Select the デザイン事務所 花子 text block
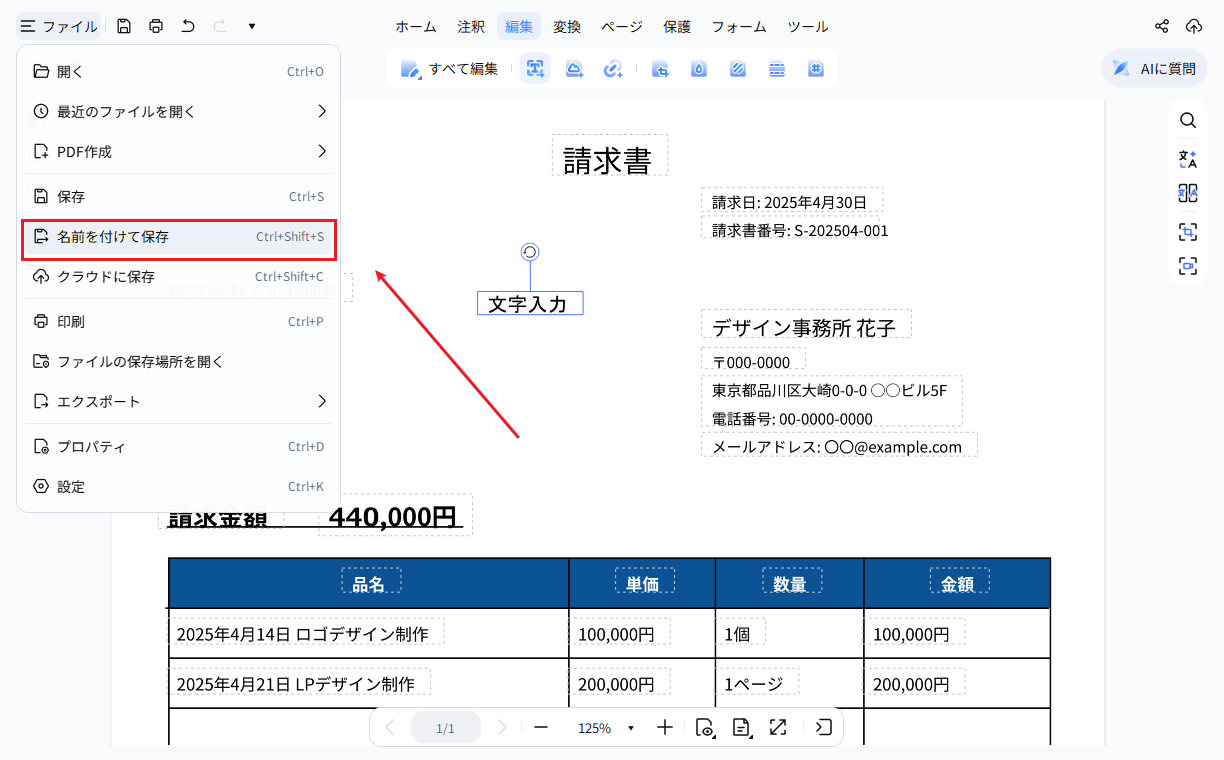Screen dimensions: 1224x760 coord(806,326)
